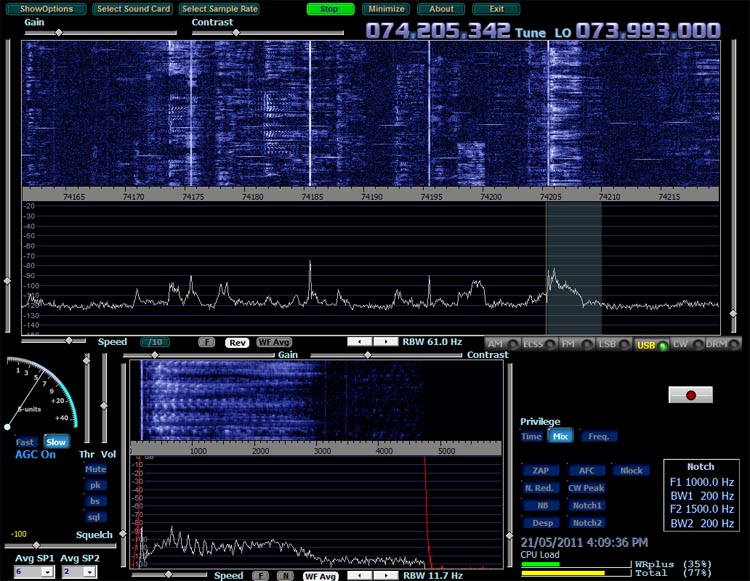The height and width of the screenshot is (581, 750).
Task: Click the Squelch level slider
Action: 58,546
